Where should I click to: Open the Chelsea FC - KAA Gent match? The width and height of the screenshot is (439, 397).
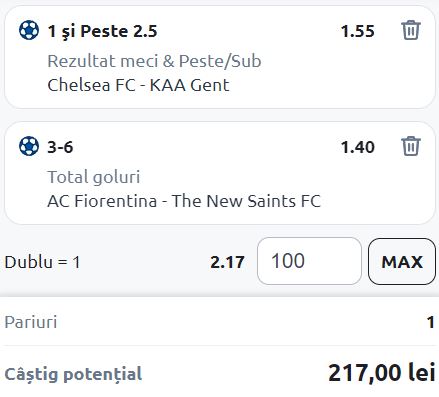click(x=138, y=85)
